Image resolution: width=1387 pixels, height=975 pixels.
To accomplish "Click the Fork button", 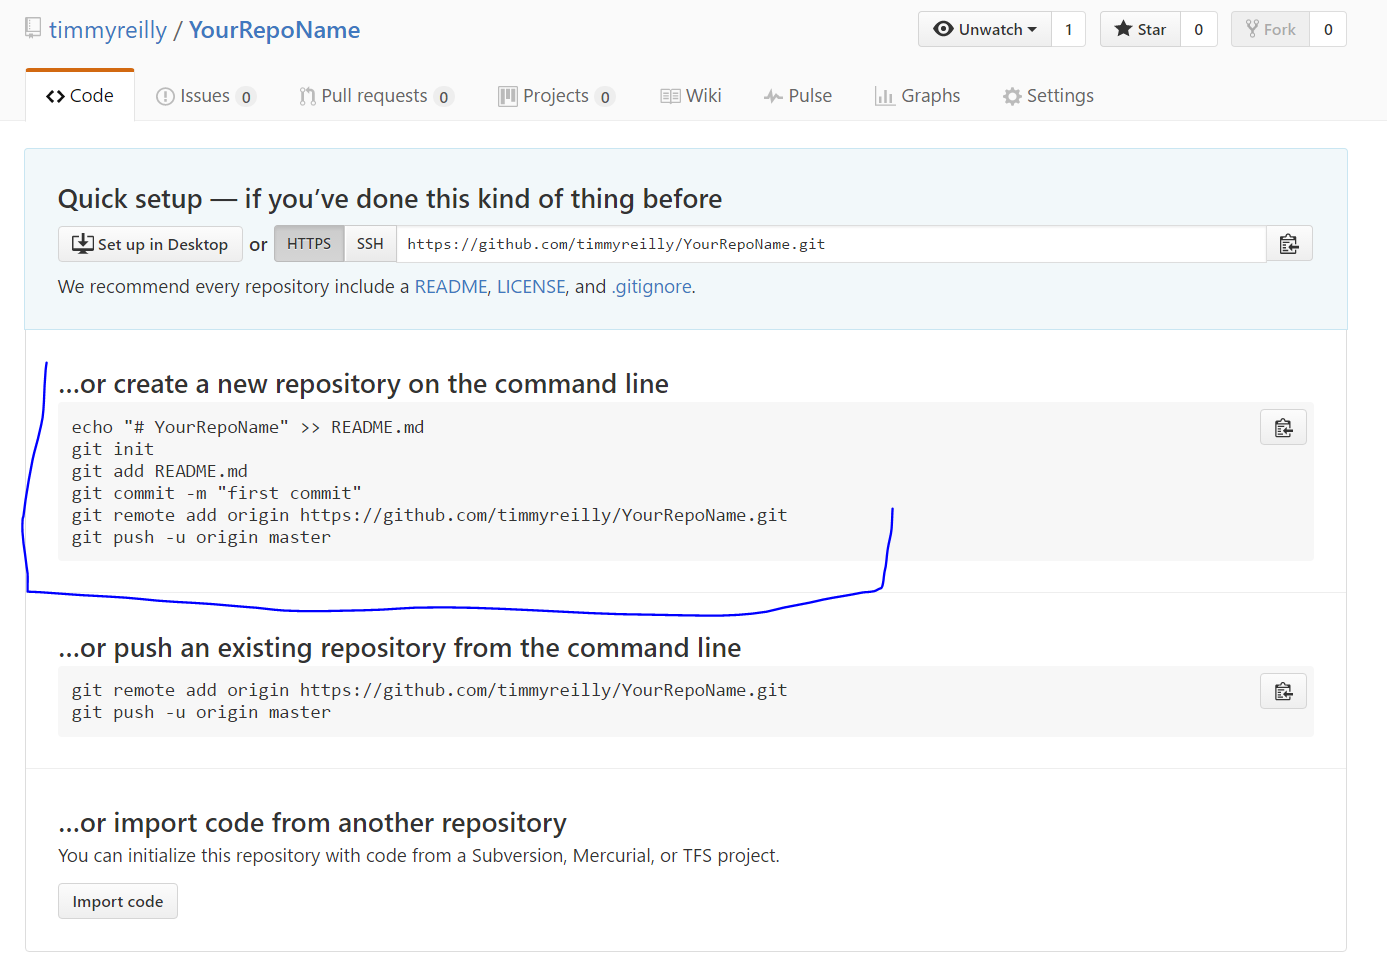I will click(1271, 29).
